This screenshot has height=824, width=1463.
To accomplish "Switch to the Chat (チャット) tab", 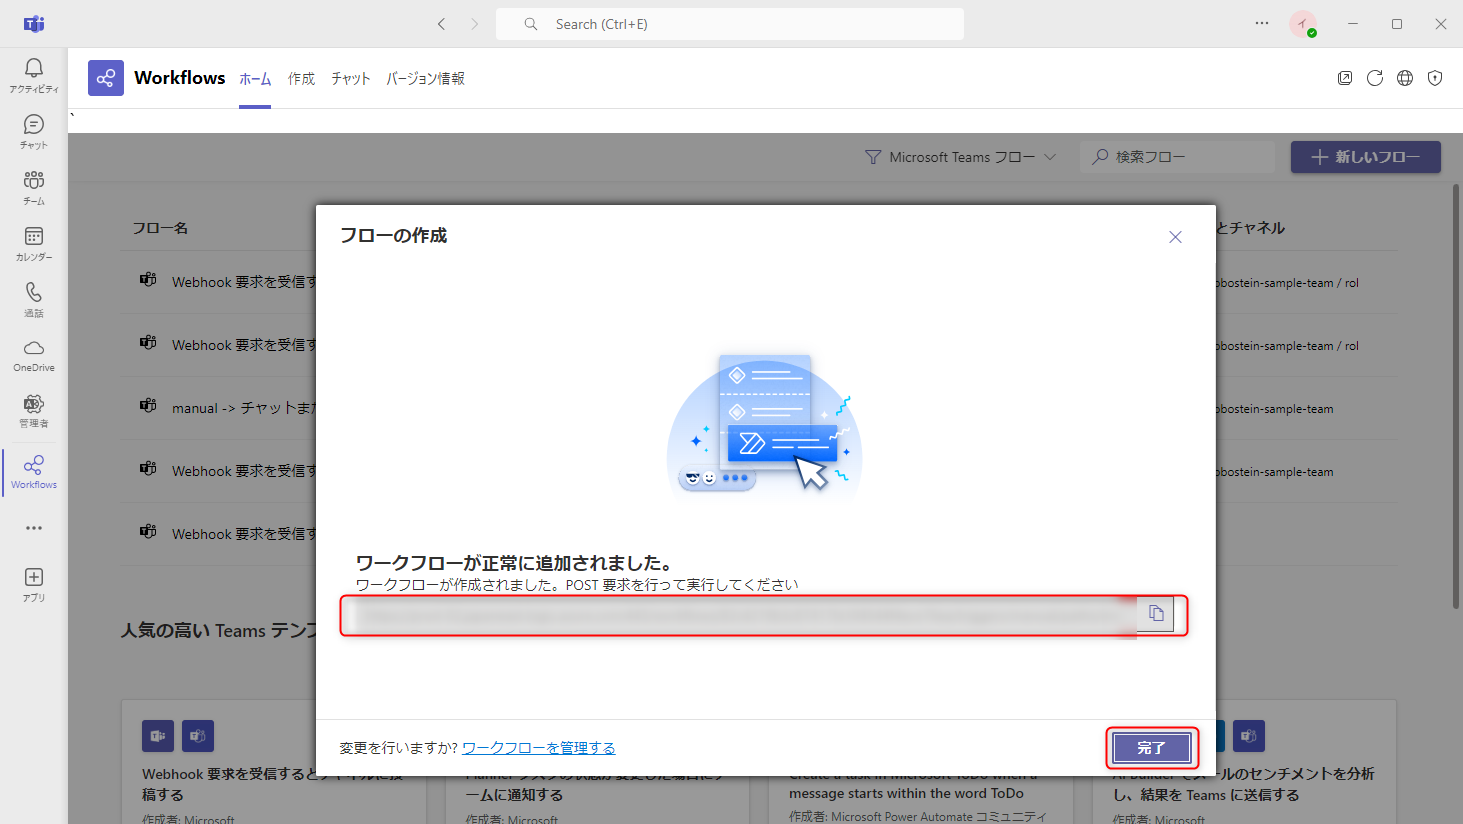I will coord(351,79).
